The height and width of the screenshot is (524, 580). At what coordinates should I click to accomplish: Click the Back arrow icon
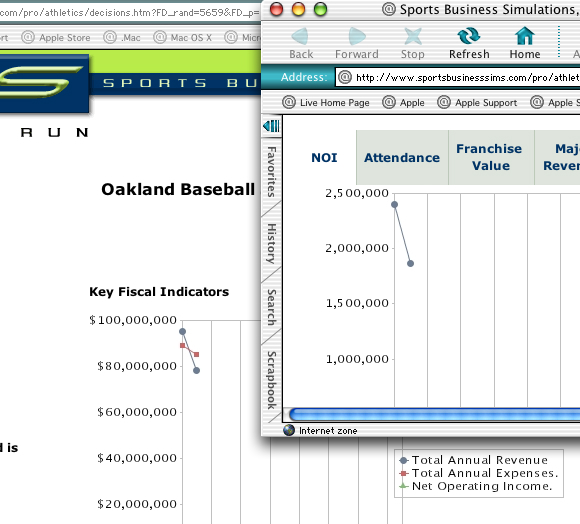[x=300, y=37]
